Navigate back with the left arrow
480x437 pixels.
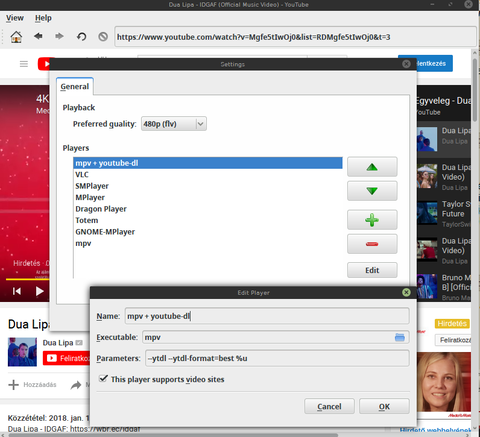pyautogui.click(x=38, y=36)
